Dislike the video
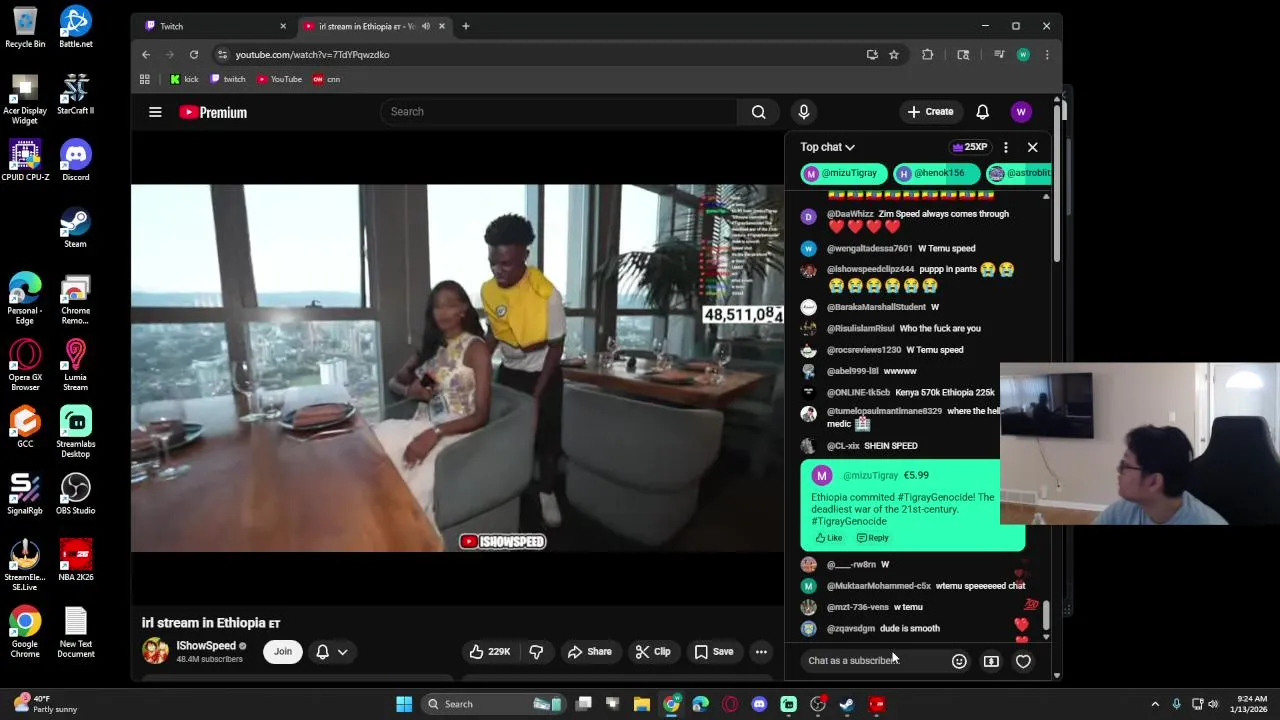Screen dimensions: 1280x720 click(x=536, y=652)
